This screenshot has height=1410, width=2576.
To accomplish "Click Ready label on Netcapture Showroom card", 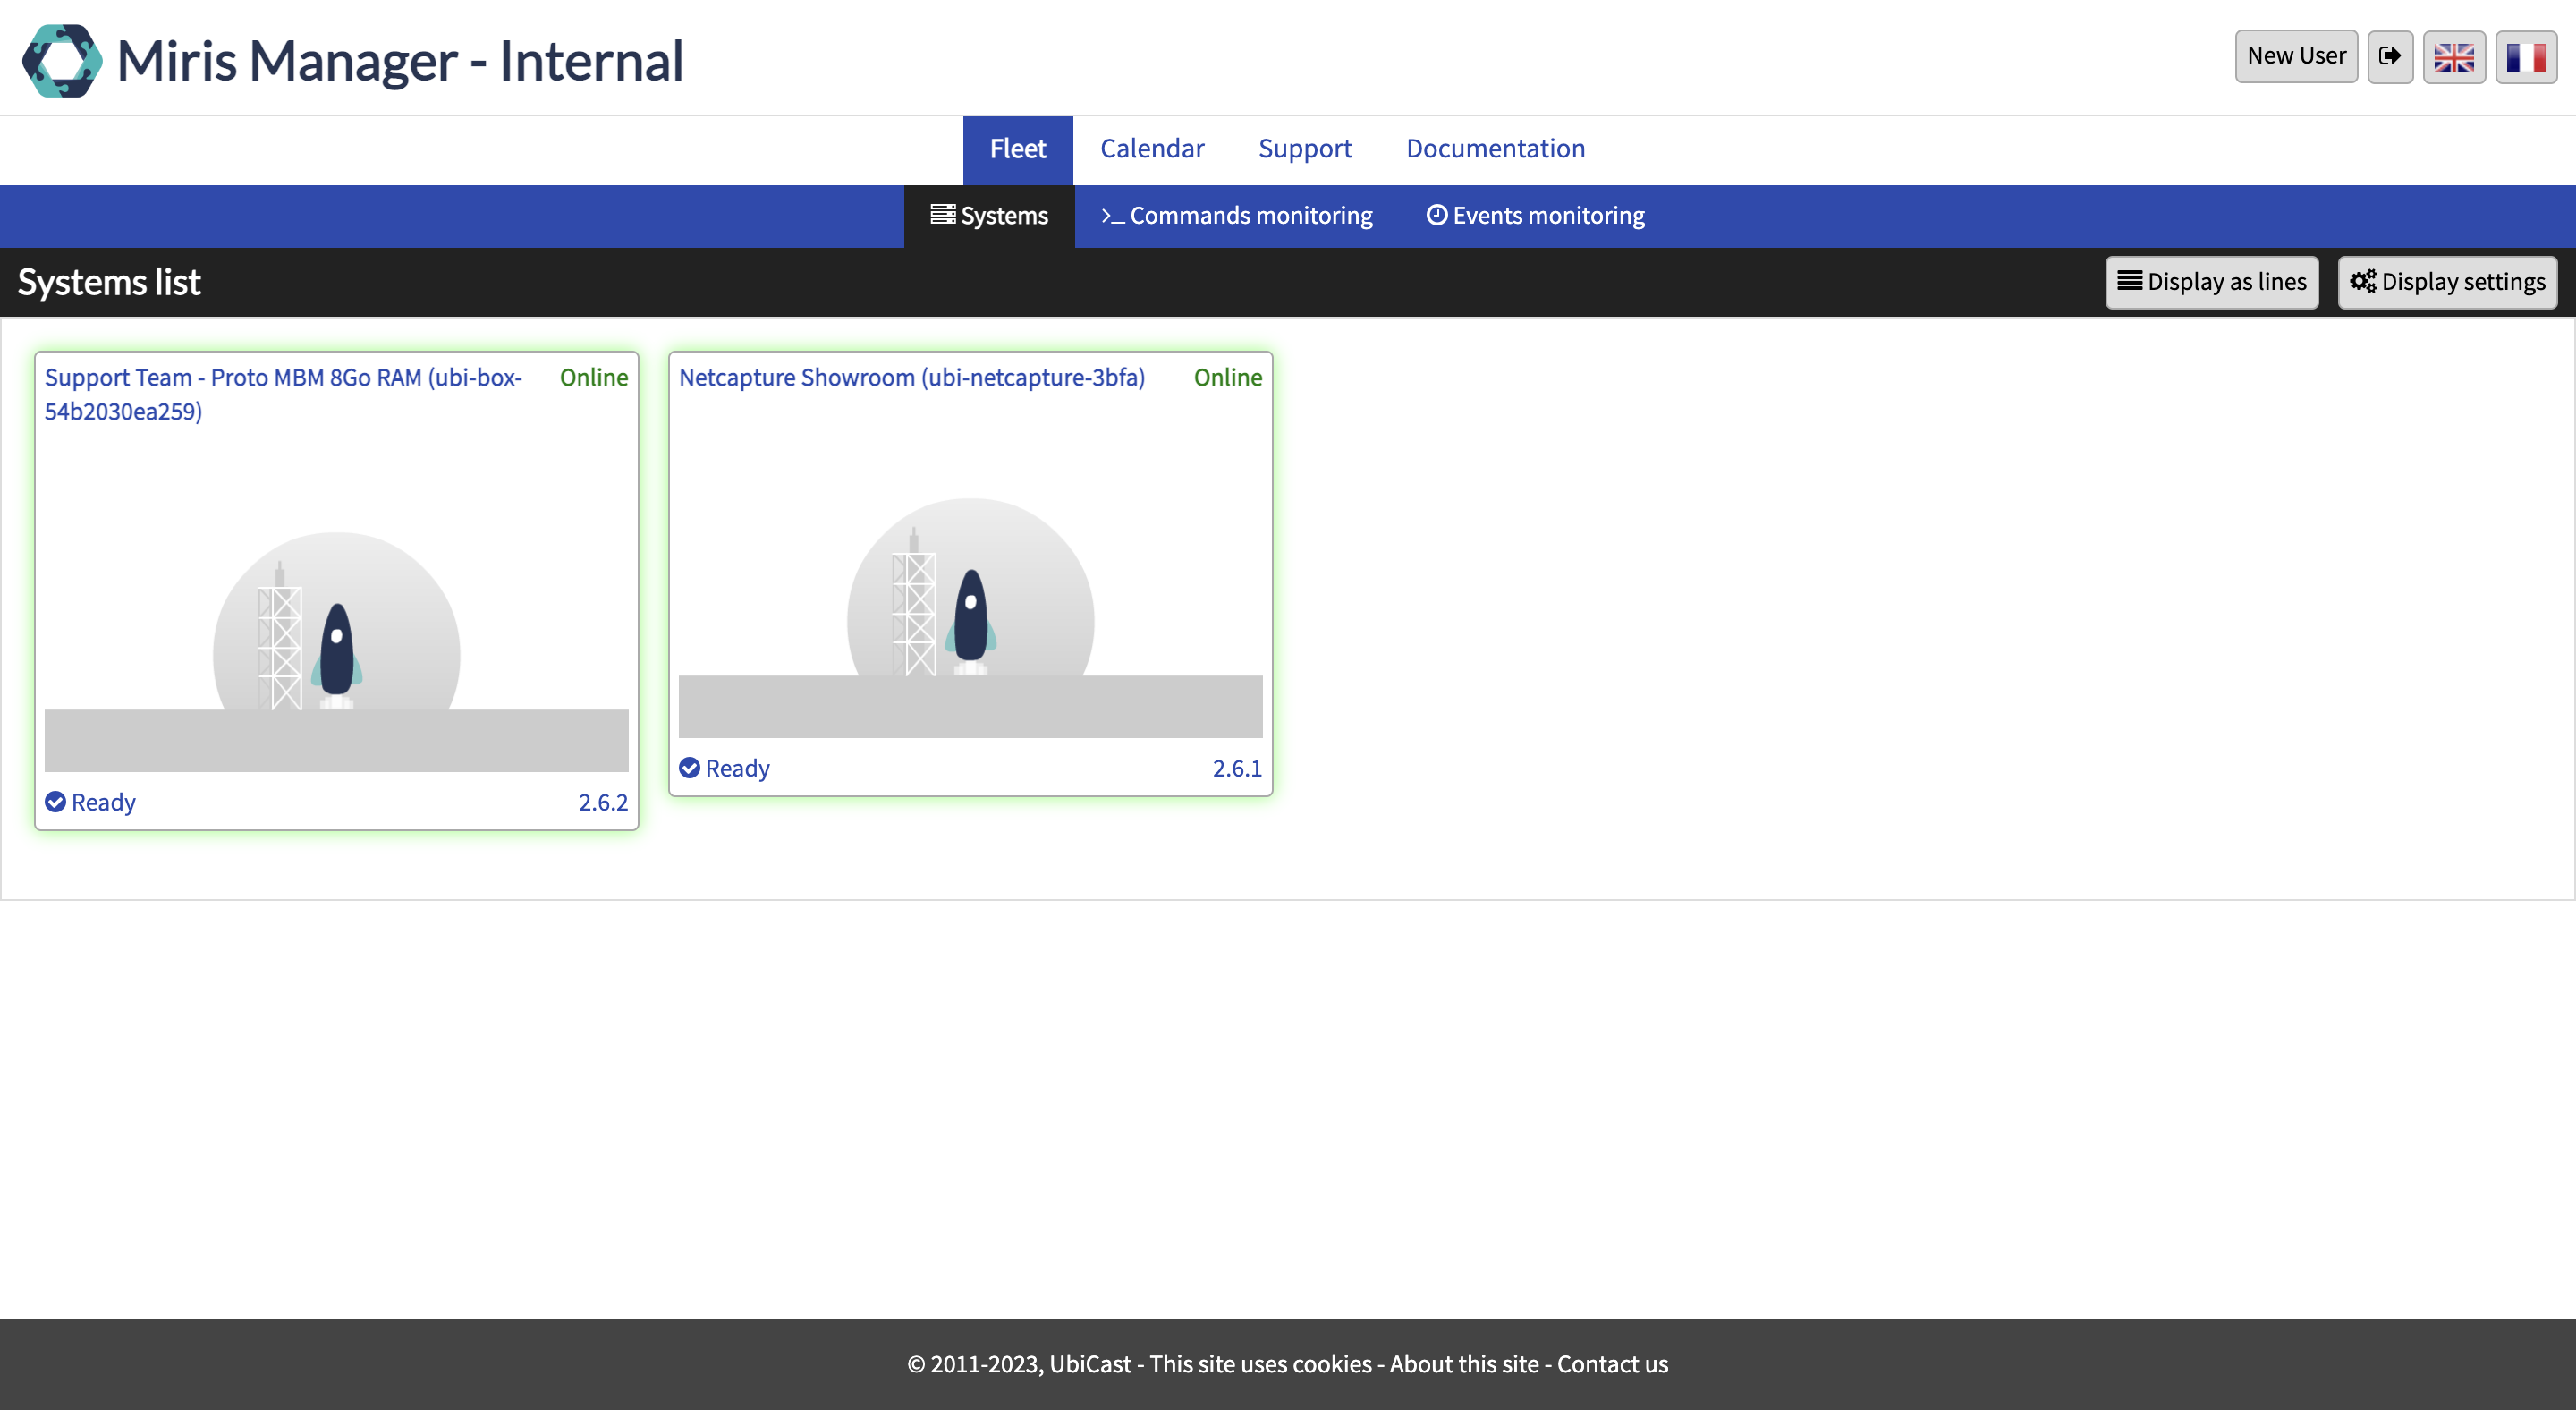I will click(738, 769).
